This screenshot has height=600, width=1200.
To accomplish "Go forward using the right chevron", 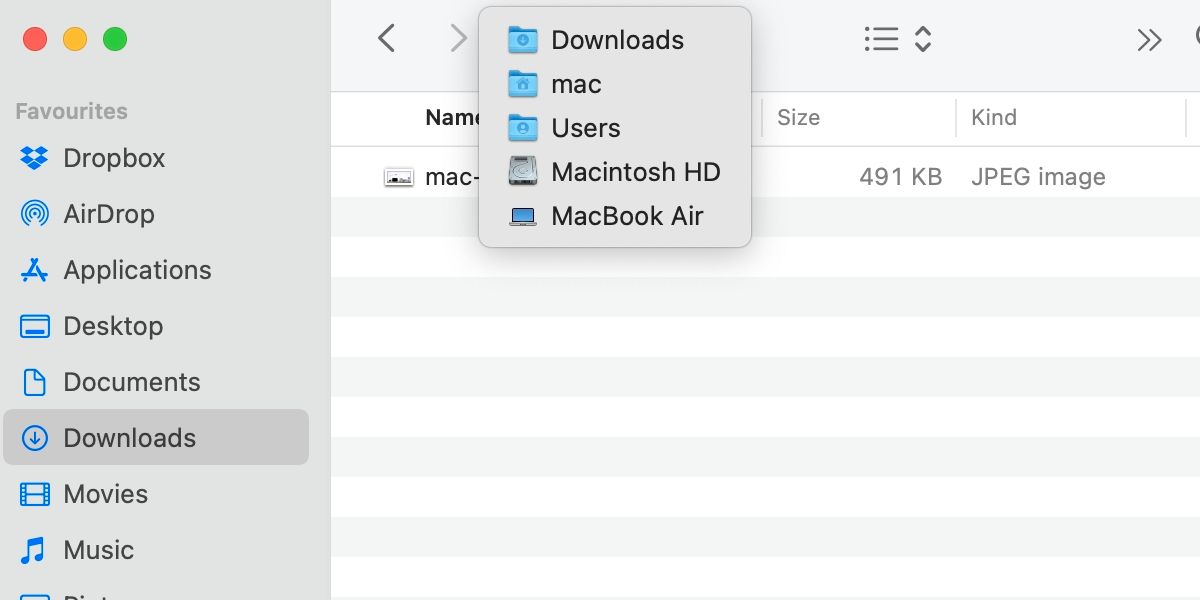I will [458, 39].
